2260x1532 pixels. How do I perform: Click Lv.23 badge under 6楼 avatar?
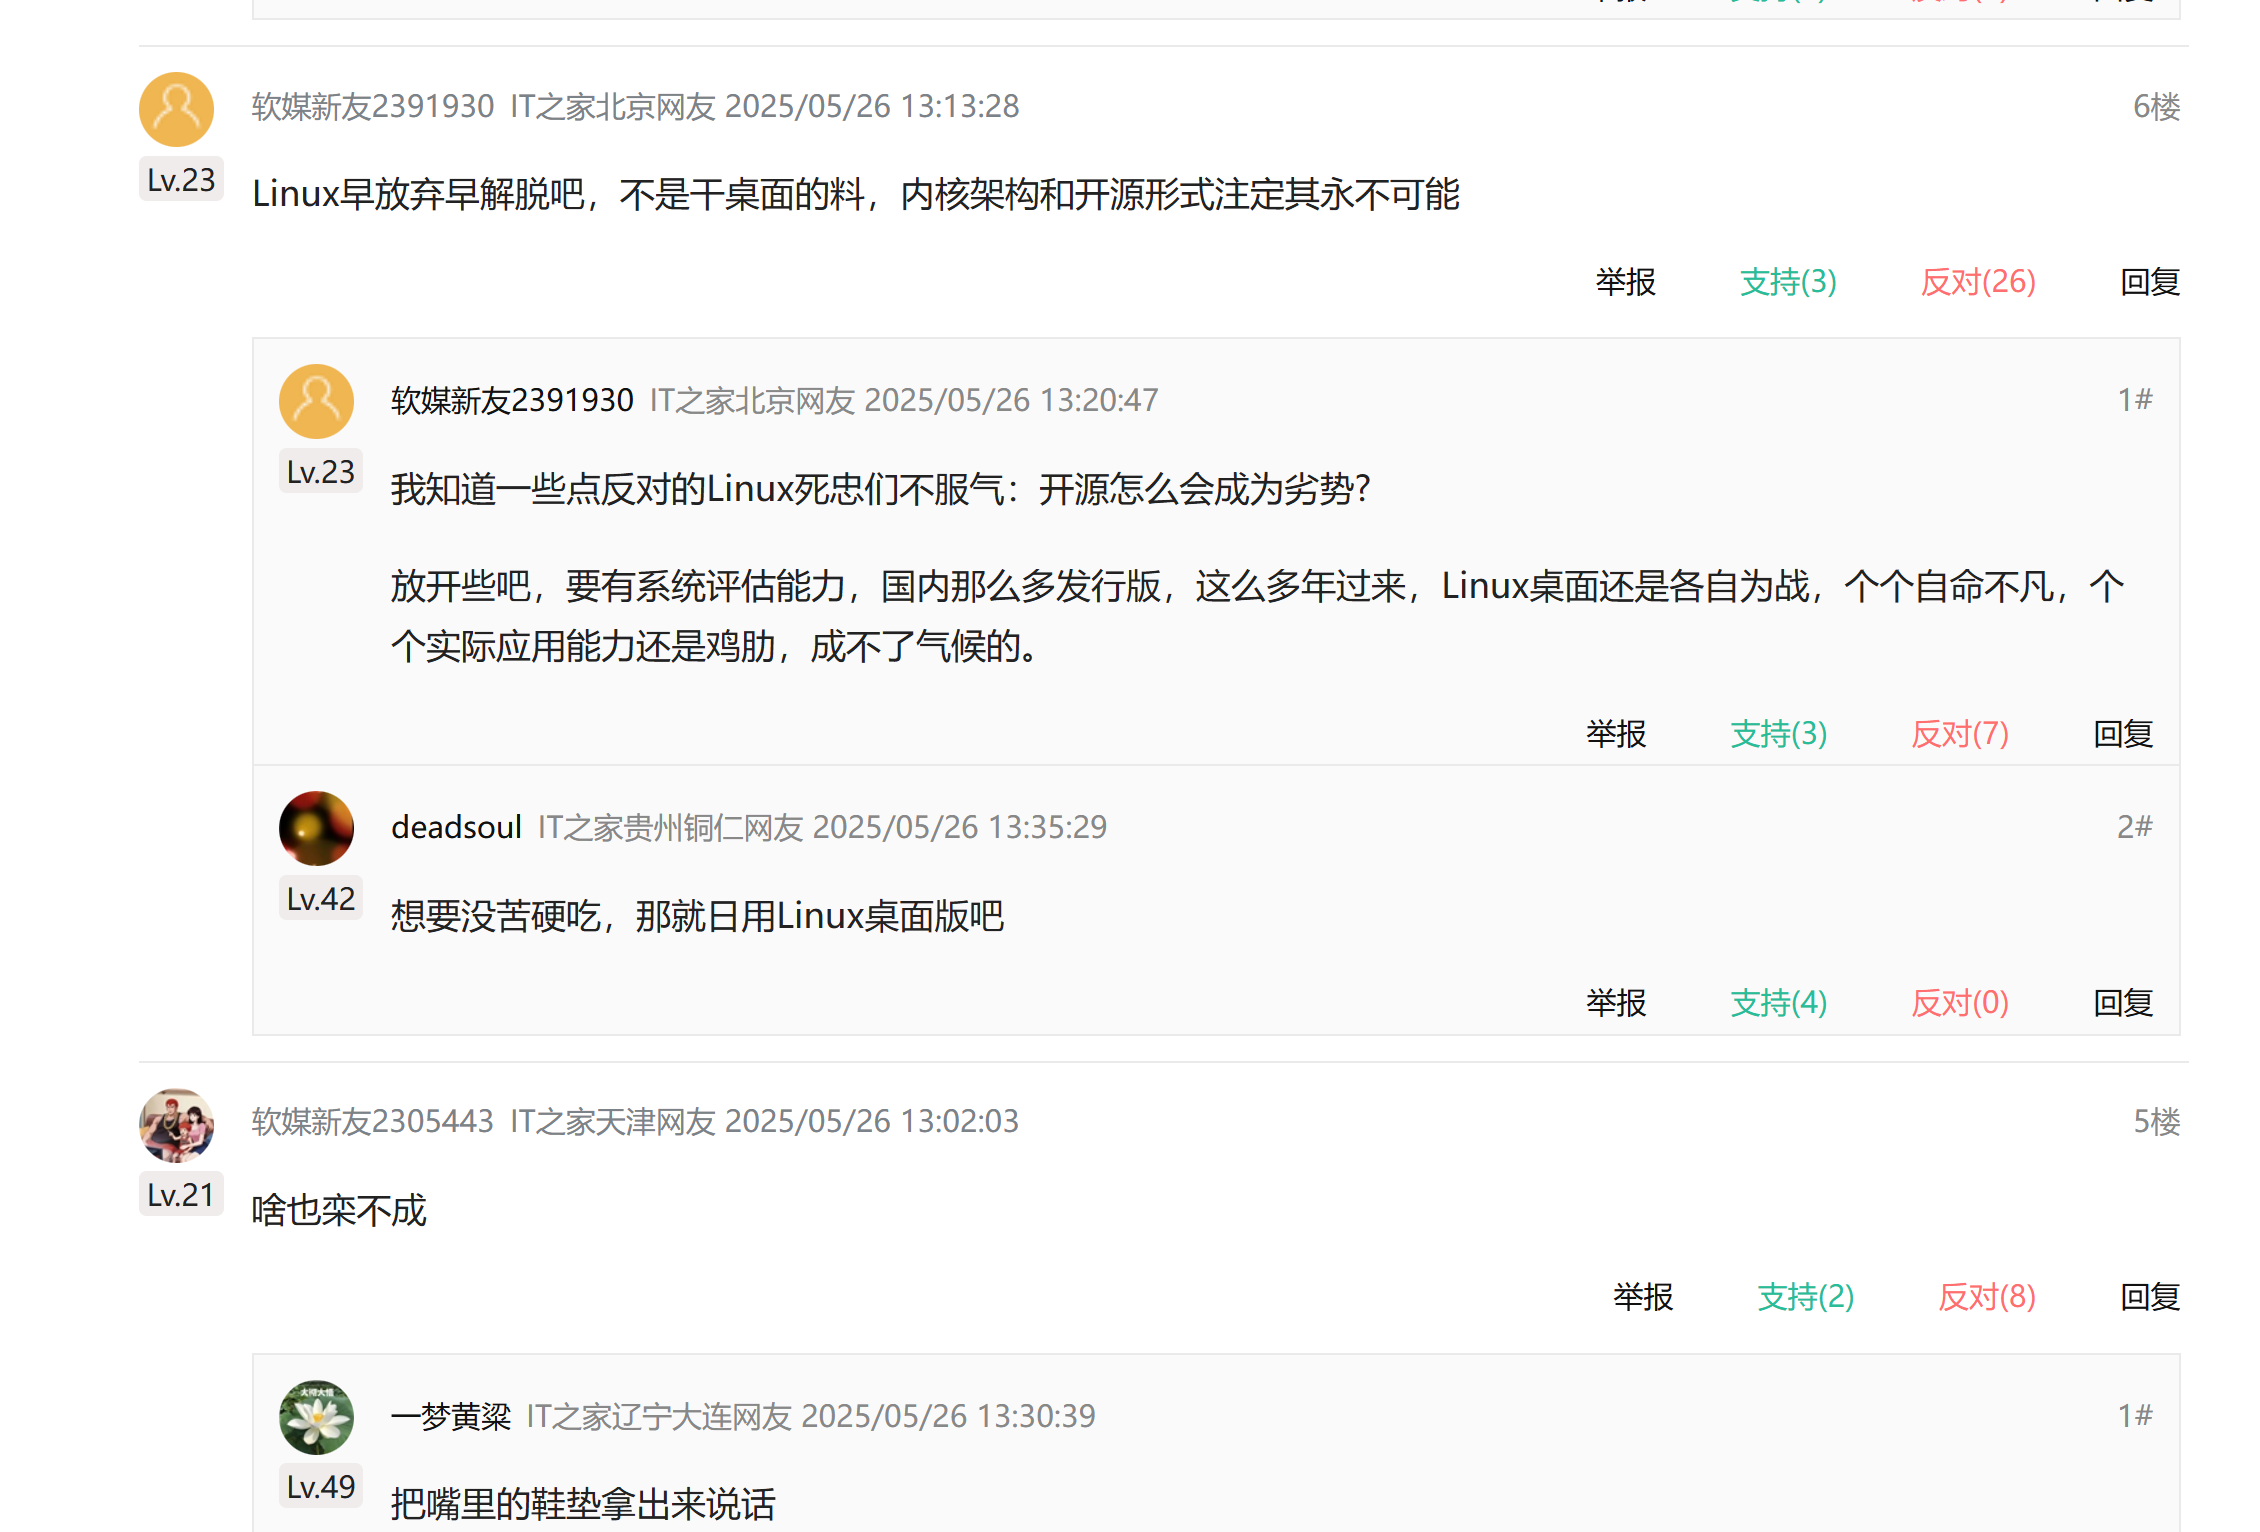[x=181, y=179]
